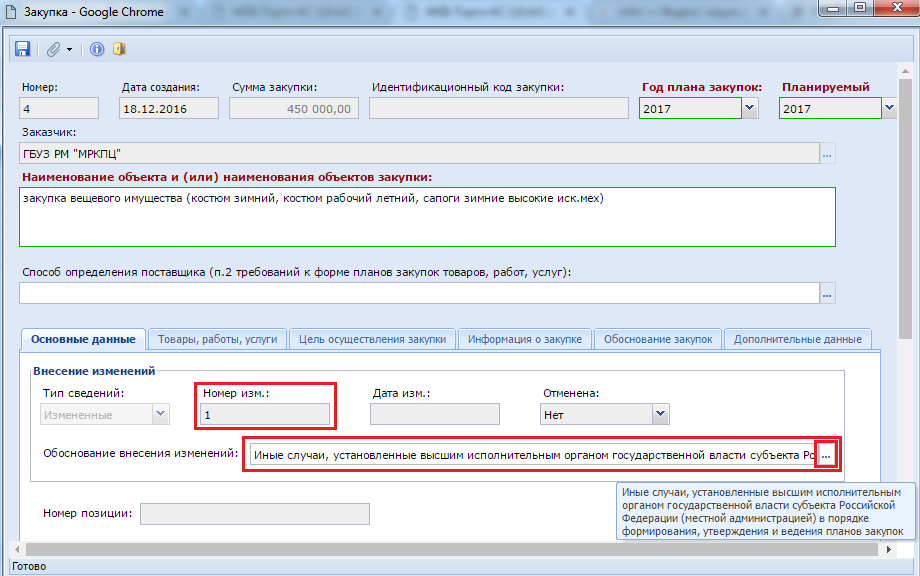Image resolution: width=920 pixels, height=576 pixels.
Task: Click the Номер изм. input field
Action: coord(264,414)
